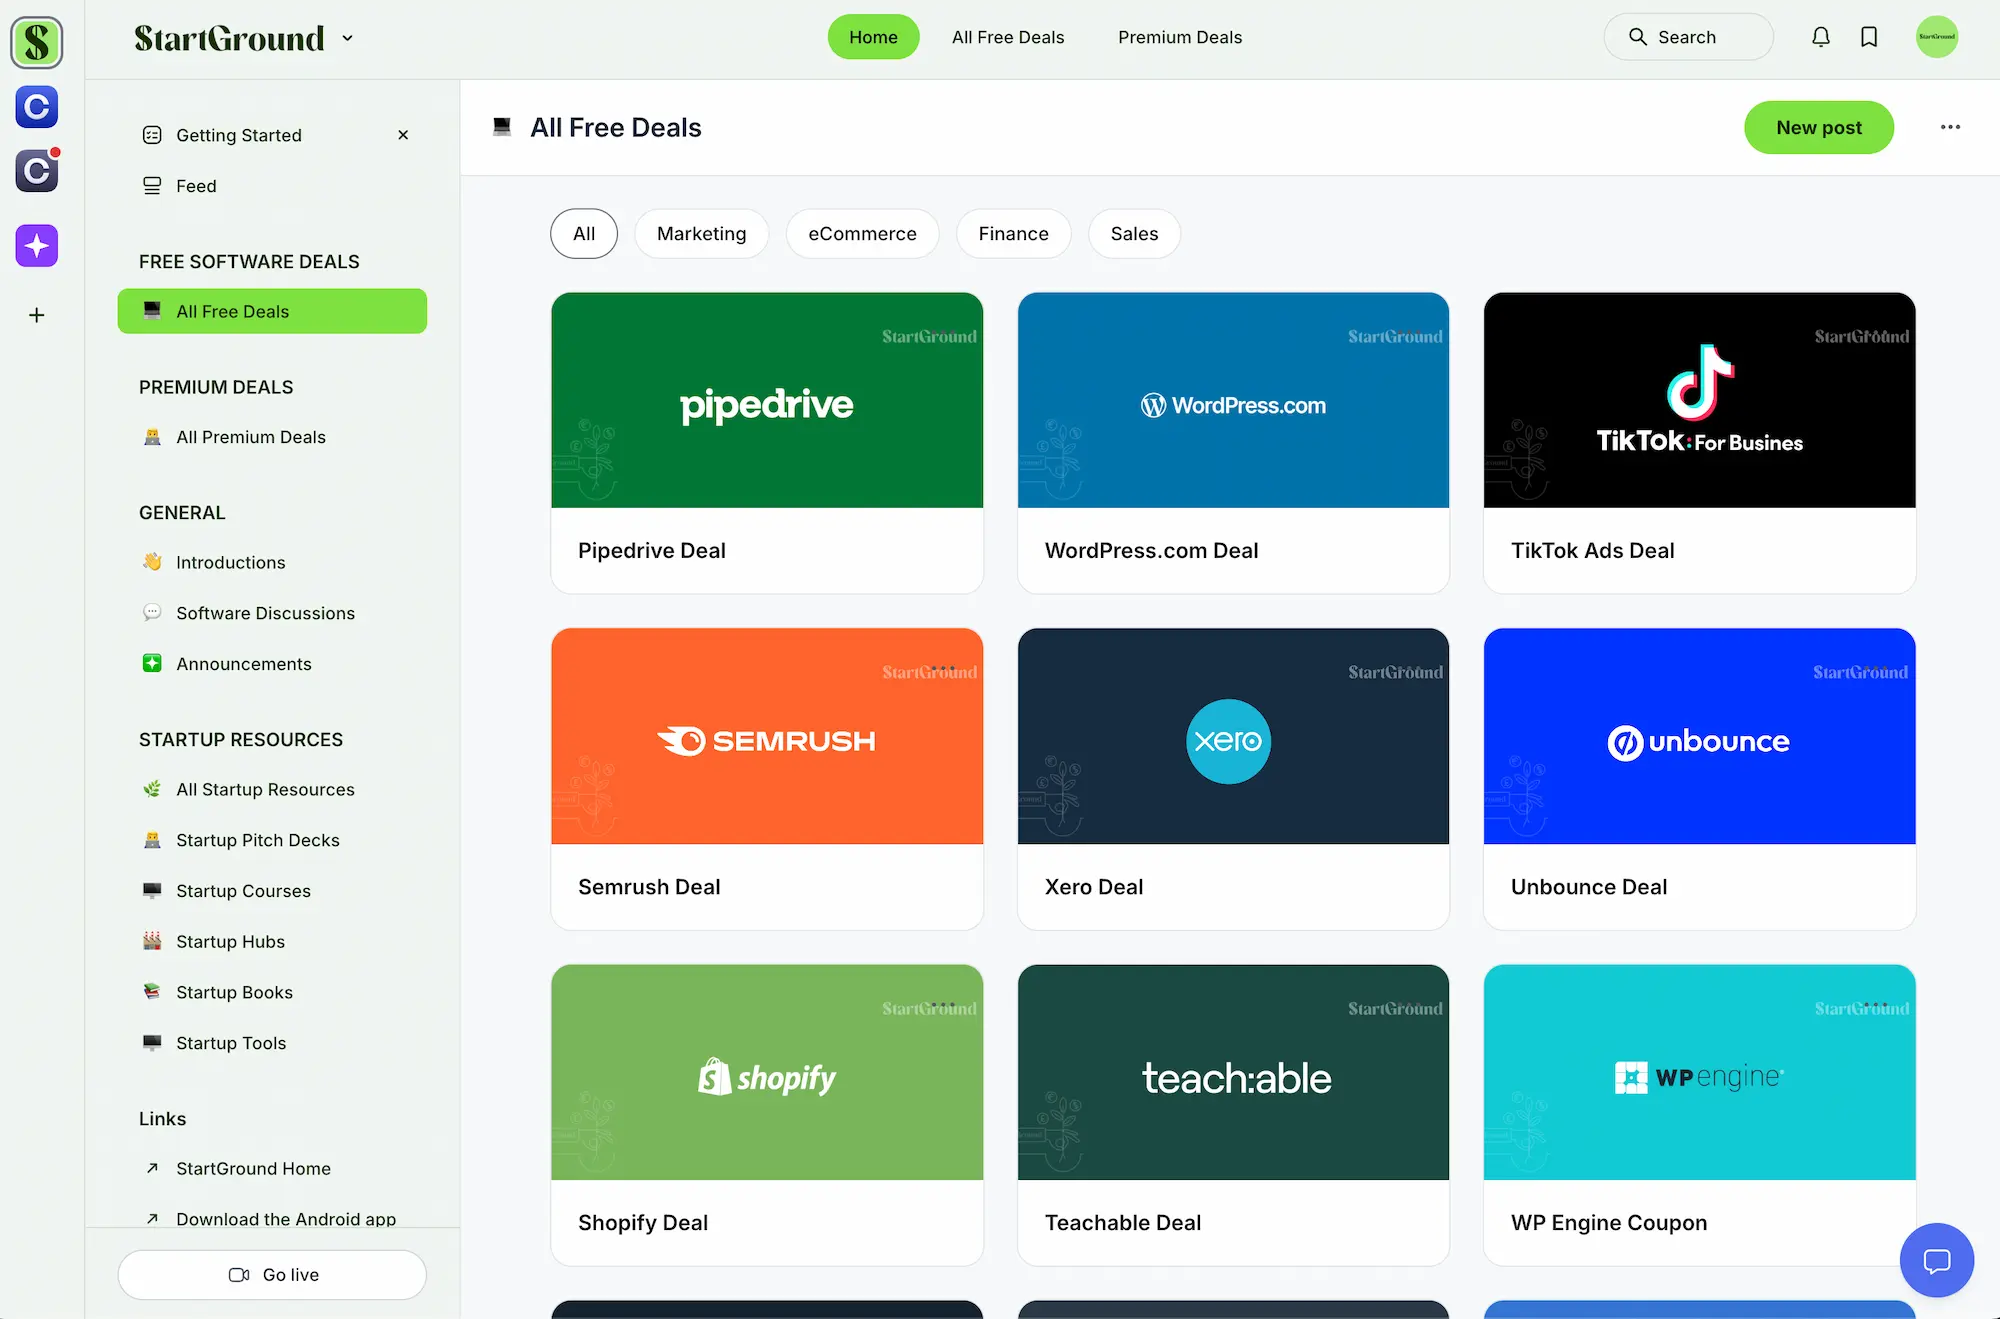Open the Semrush card three-dot menu

point(943,667)
